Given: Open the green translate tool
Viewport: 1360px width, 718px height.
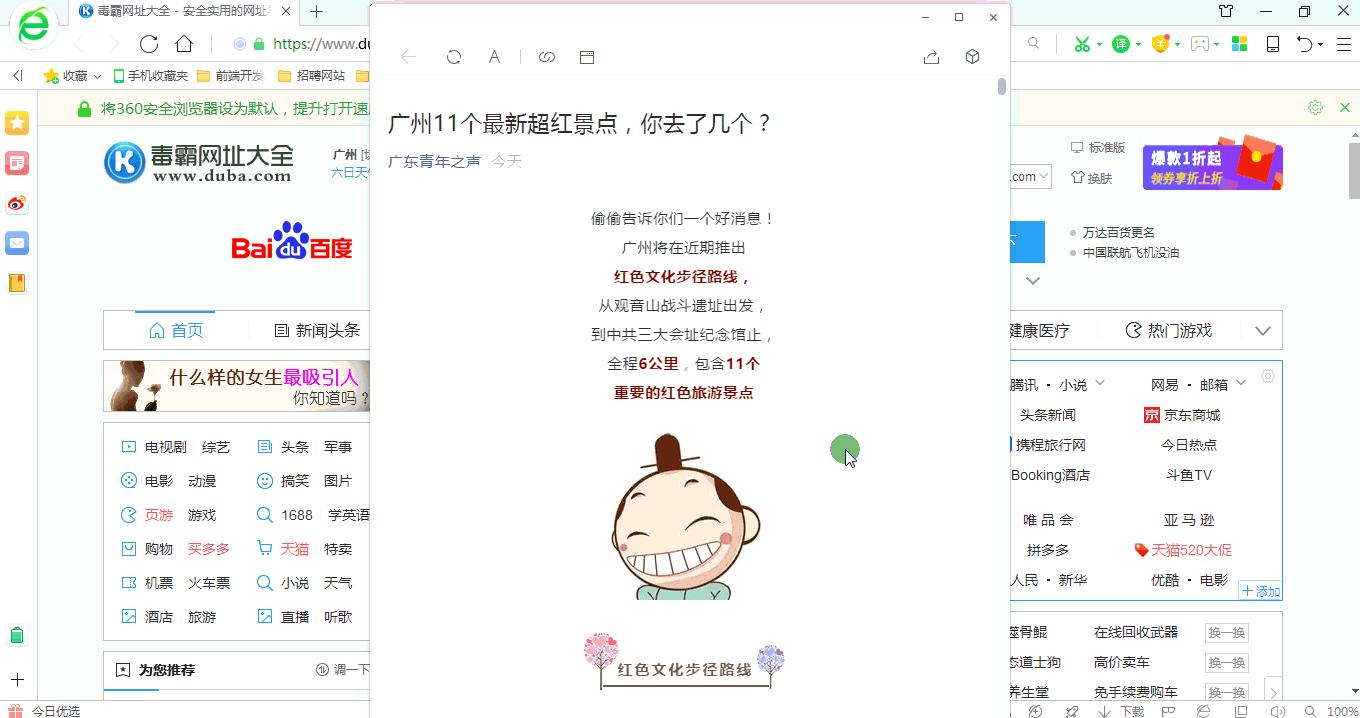Looking at the screenshot, I should 1120,44.
